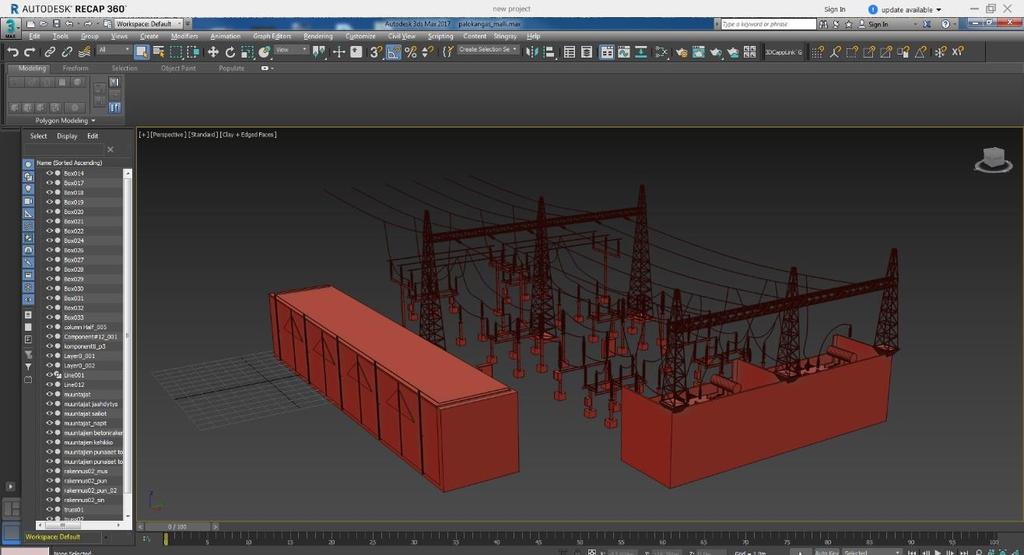The image size is (1024, 555).
Task: Toggle Spinner Snap button
Action: tap(427, 52)
